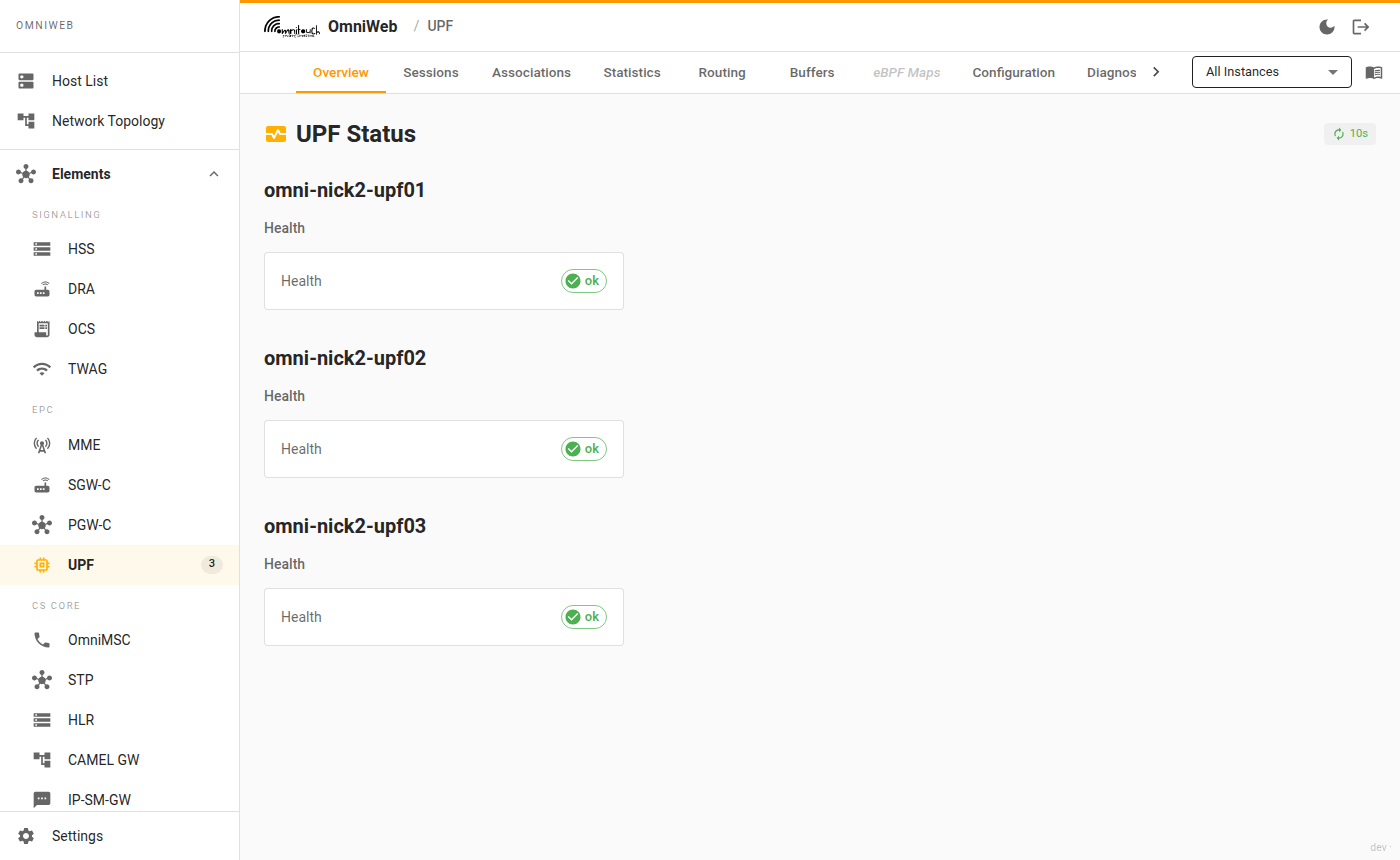The height and width of the screenshot is (860, 1400).
Task: Open the Configuration tab
Action: [1014, 73]
